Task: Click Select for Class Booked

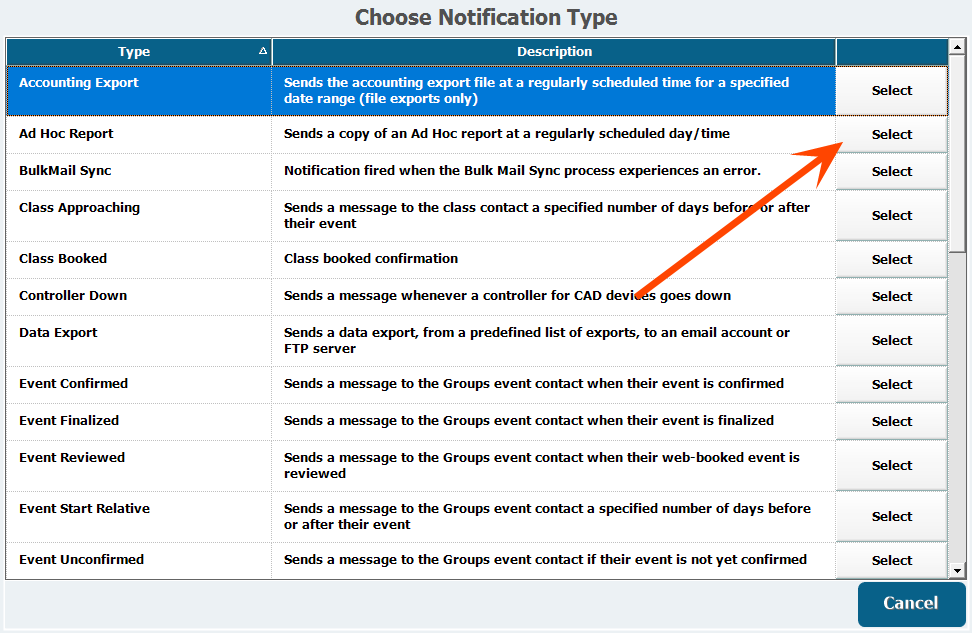Action: (891, 260)
